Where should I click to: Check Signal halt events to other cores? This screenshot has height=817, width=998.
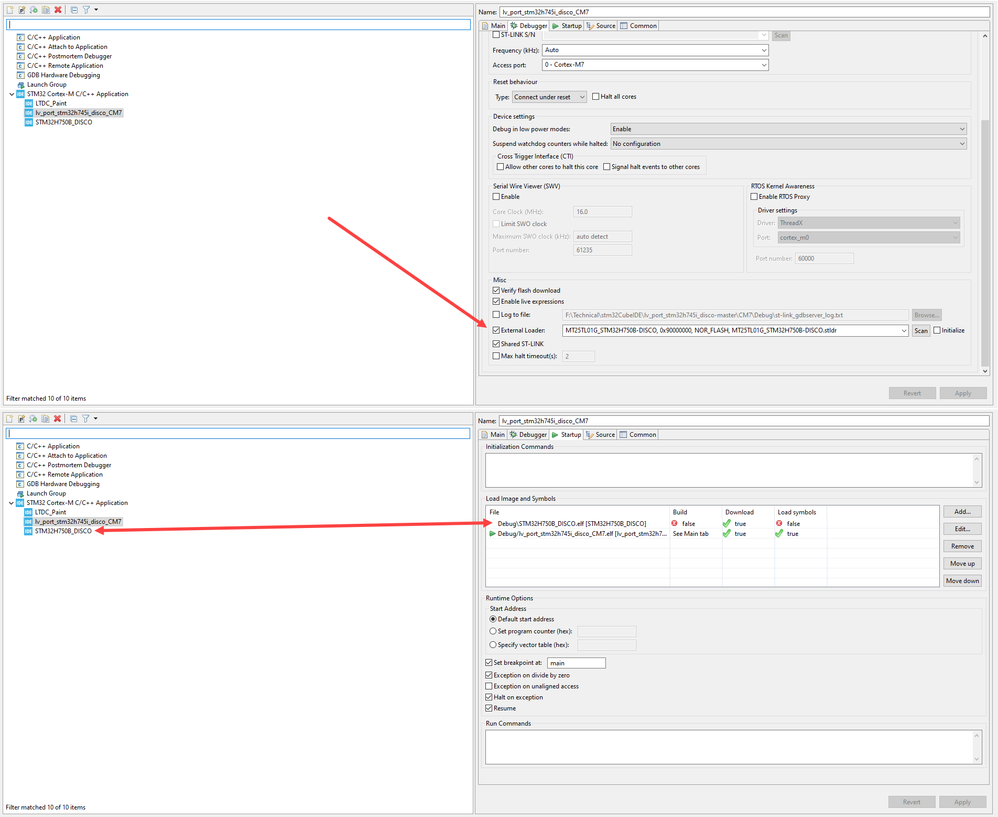607,167
